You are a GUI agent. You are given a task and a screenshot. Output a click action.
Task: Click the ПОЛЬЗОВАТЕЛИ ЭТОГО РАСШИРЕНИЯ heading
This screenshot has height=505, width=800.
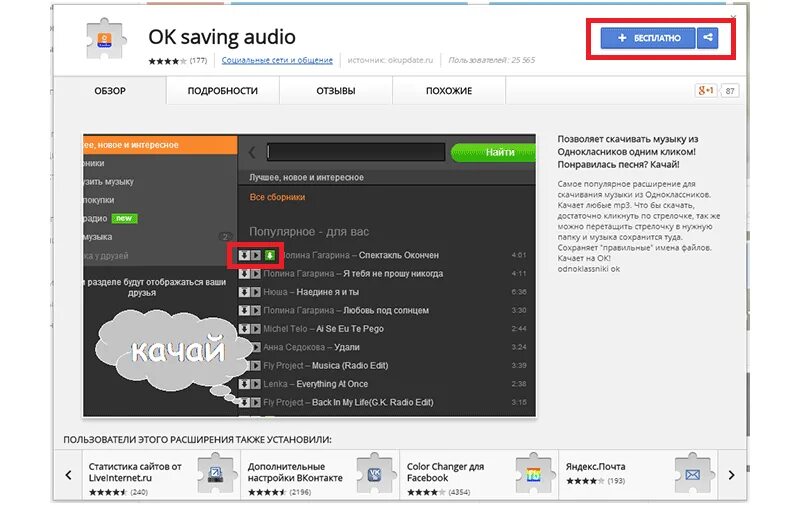coord(197,439)
